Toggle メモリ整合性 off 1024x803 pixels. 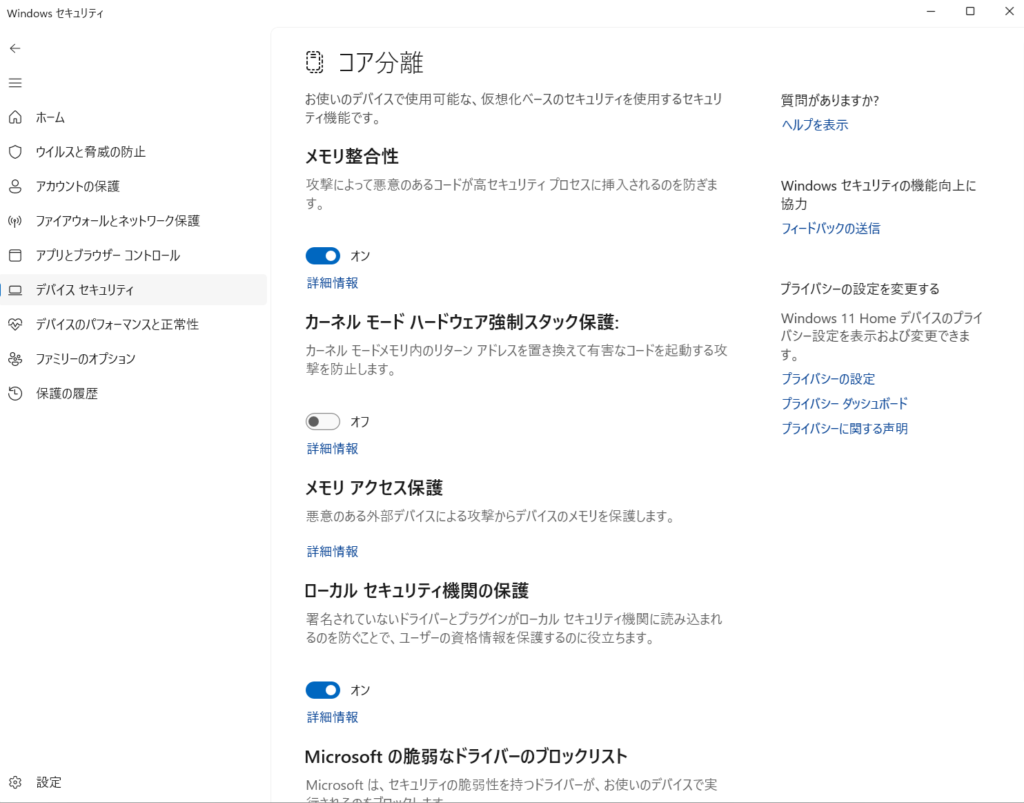coord(322,255)
